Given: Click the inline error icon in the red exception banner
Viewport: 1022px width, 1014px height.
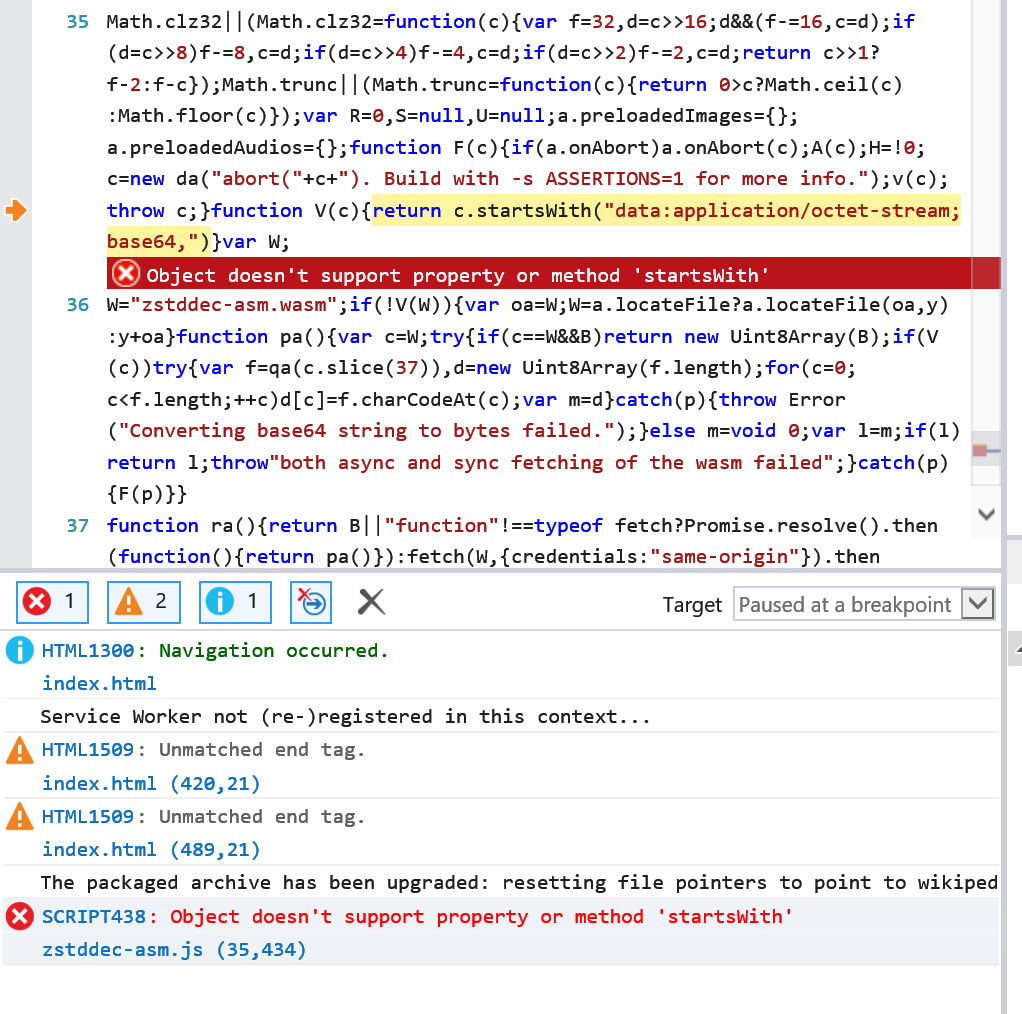Looking at the screenshot, I should (126, 274).
